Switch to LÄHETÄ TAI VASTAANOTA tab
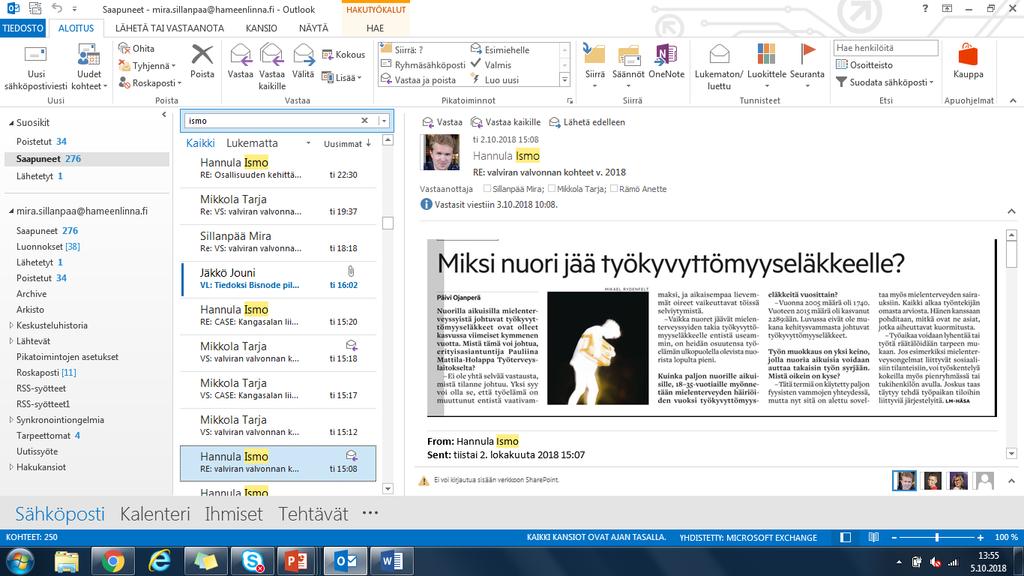Screen dimensions: 1024x576 point(170,28)
